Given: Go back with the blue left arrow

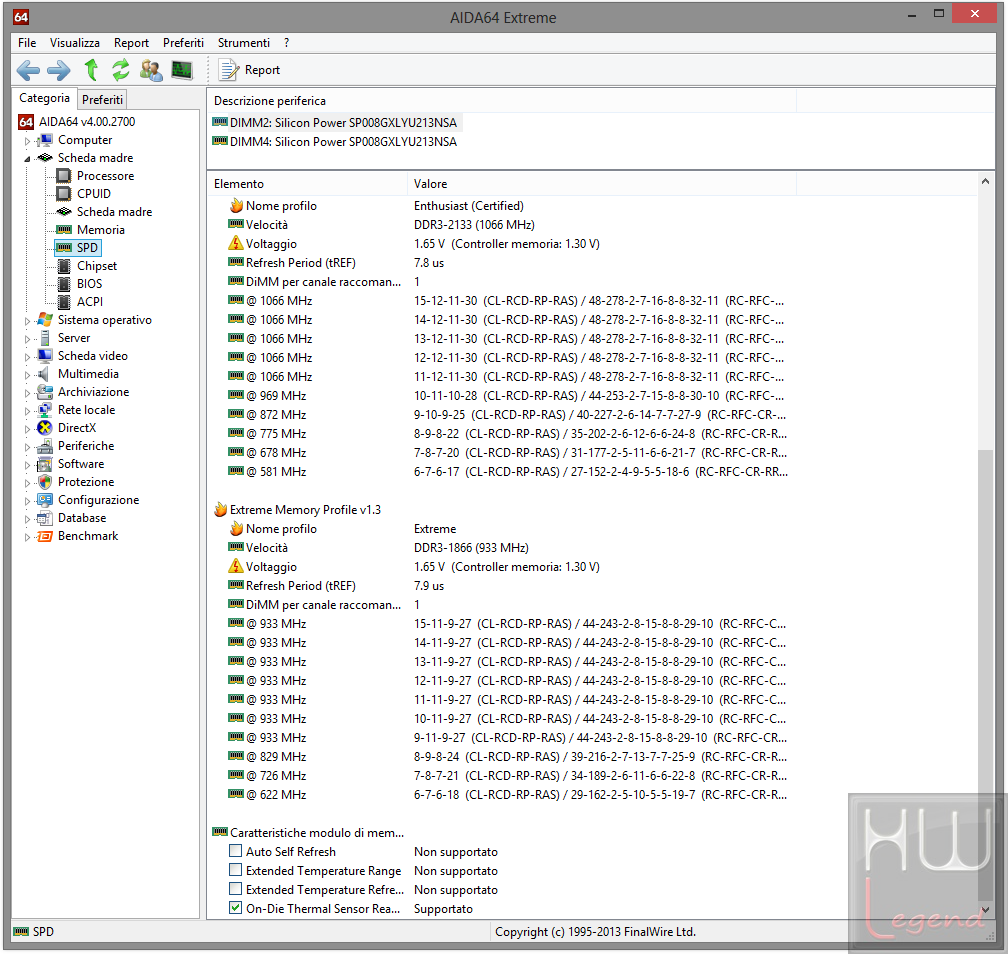Looking at the screenshot, I should tap(28, 70).
